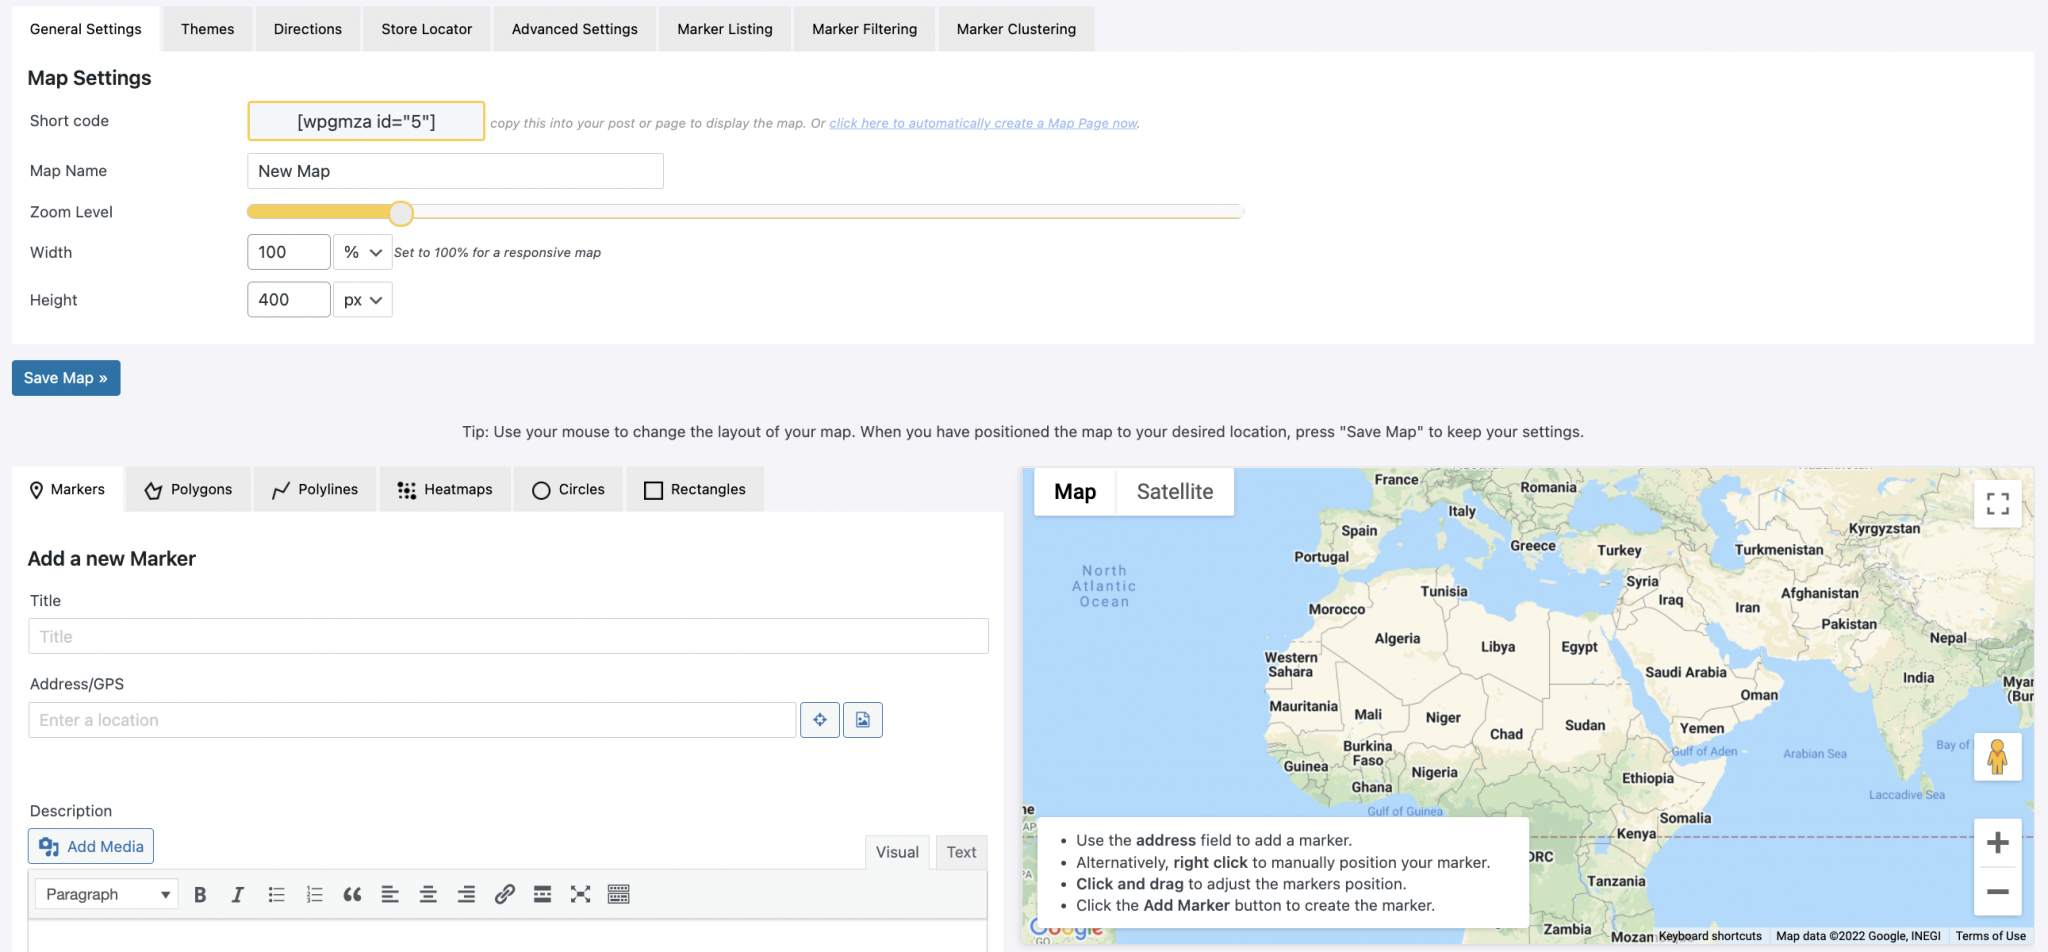Click the marker image picker icon
The height and width of the screenshot is (952, 2048).
pos(862,719)
